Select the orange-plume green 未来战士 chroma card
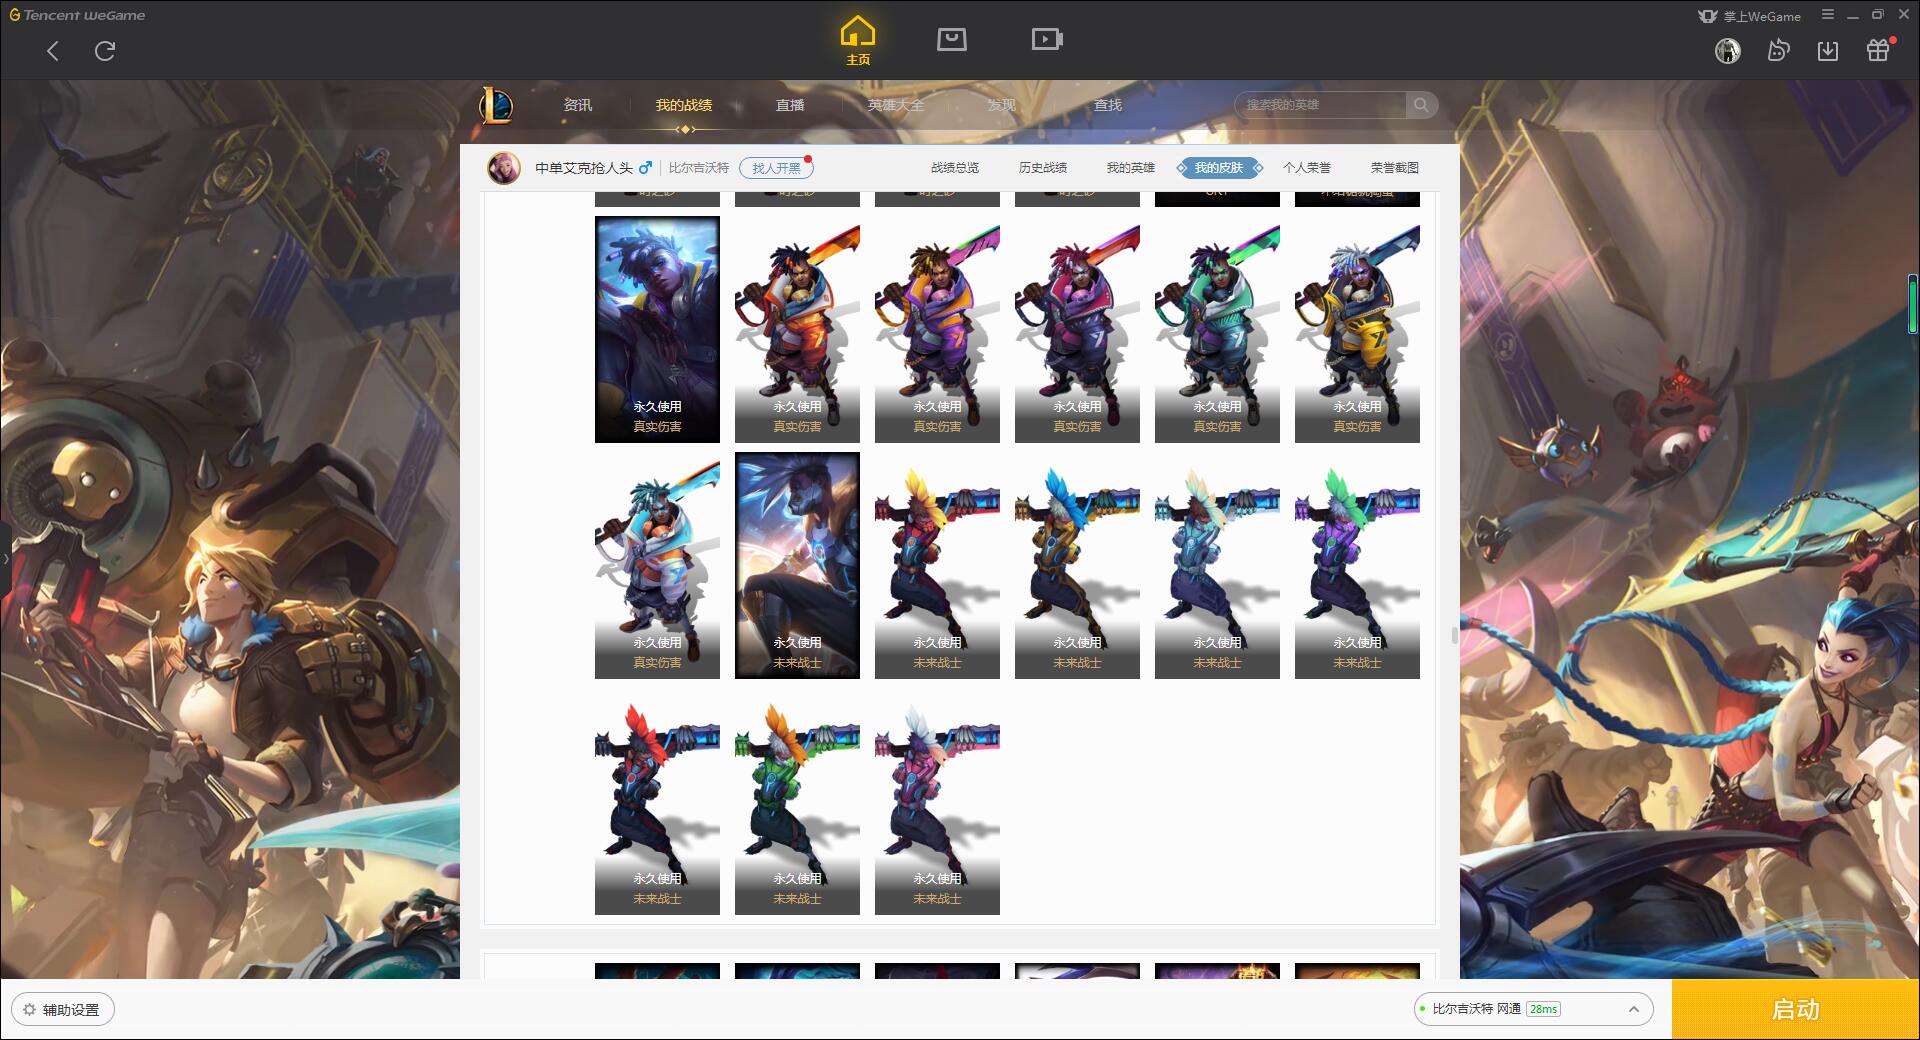This screenshot has height=1040, width=1920. (797, 801)
